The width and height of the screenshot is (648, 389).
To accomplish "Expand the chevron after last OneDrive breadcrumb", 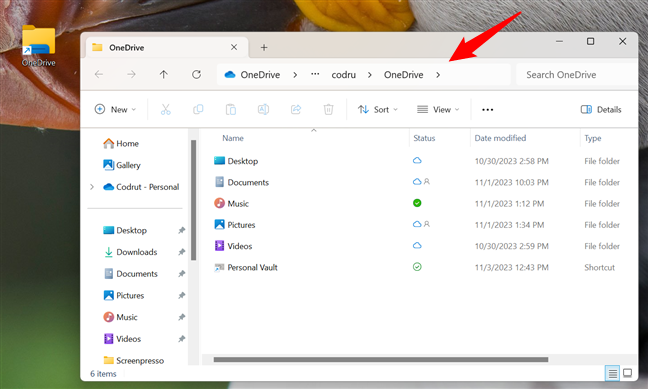I will point(438,75).
